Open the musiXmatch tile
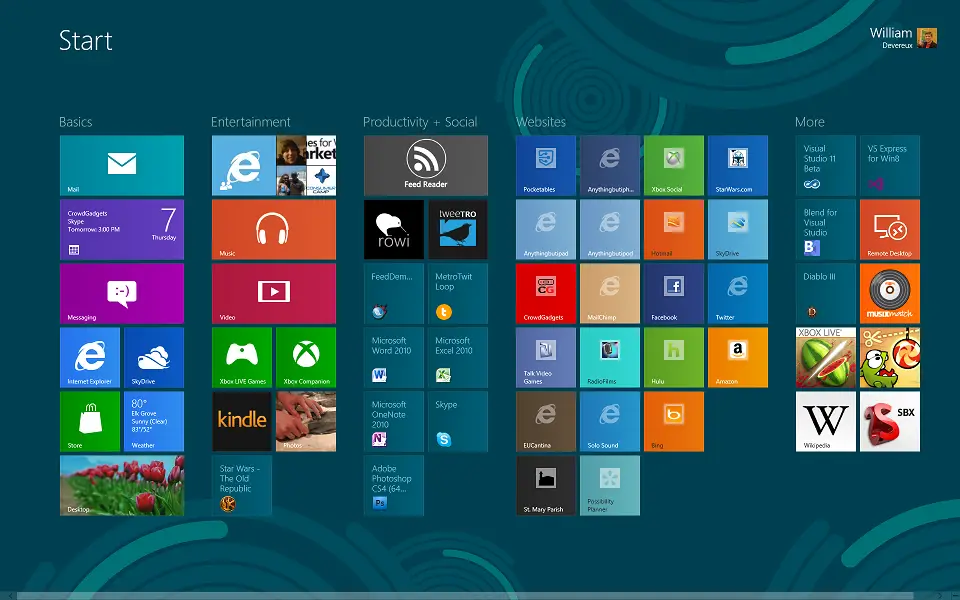 (890, 293)
